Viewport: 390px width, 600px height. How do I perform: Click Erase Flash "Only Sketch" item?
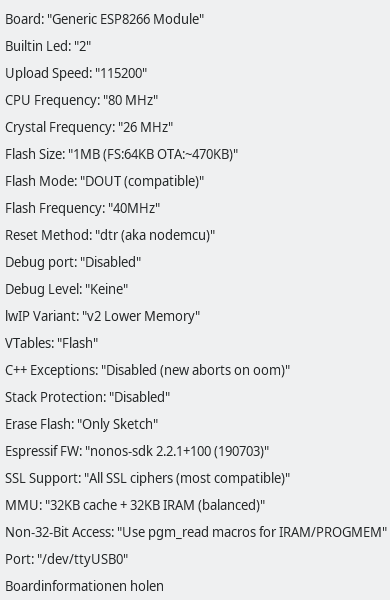(195, 424)
